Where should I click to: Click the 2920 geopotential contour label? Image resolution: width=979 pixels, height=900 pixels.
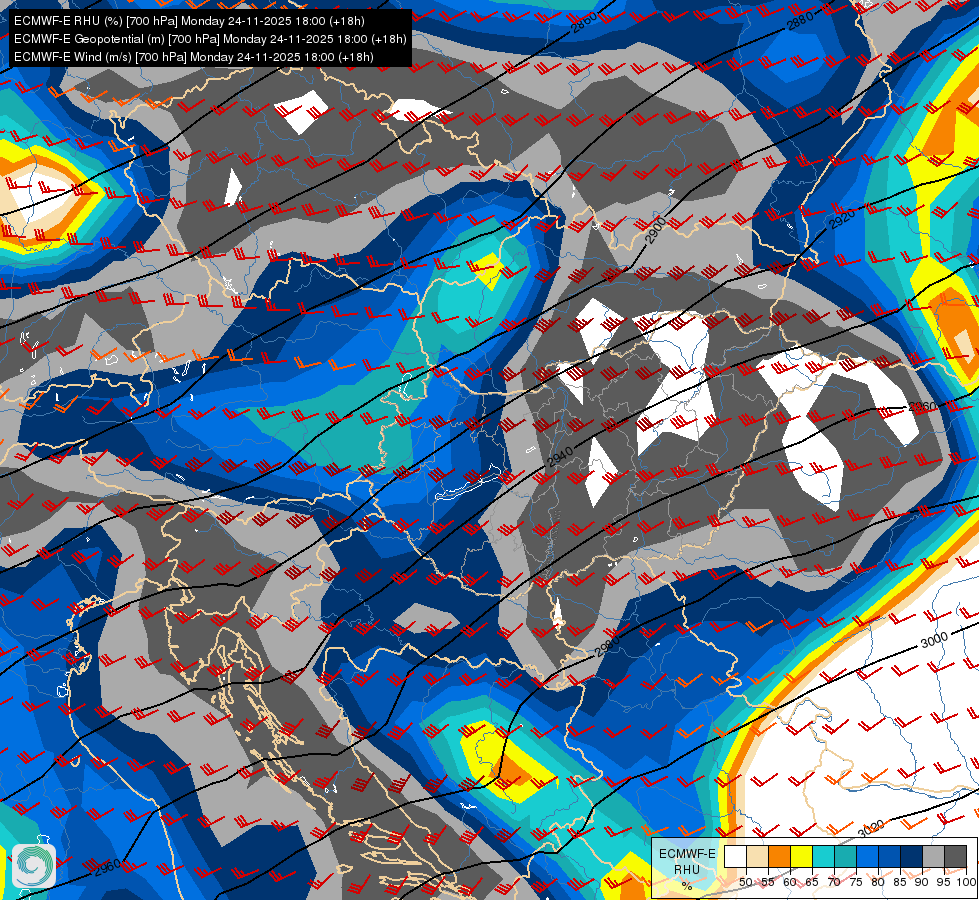[842, 219]
